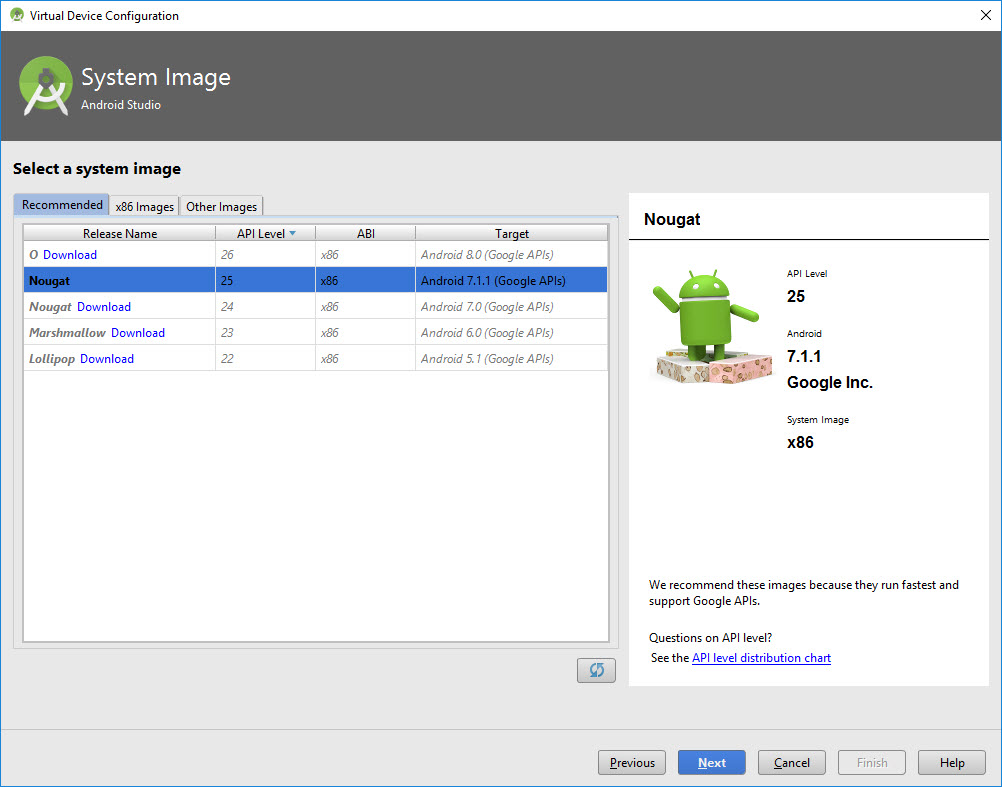Download the Lollipop system image

(x=107, y=359)
